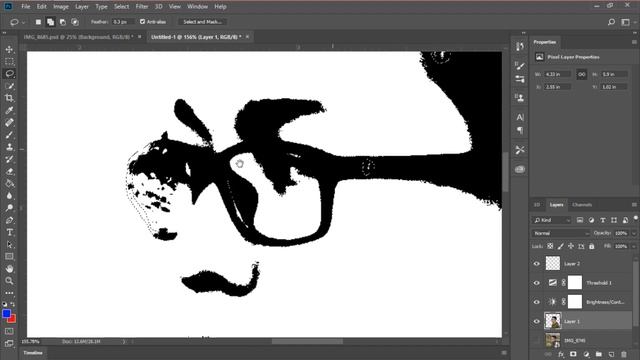The height and width of the screenshot is (360, 640).
Task: Select the Layer 1 thumbnail
Action: pyautogui.click(x=553, y=321)
